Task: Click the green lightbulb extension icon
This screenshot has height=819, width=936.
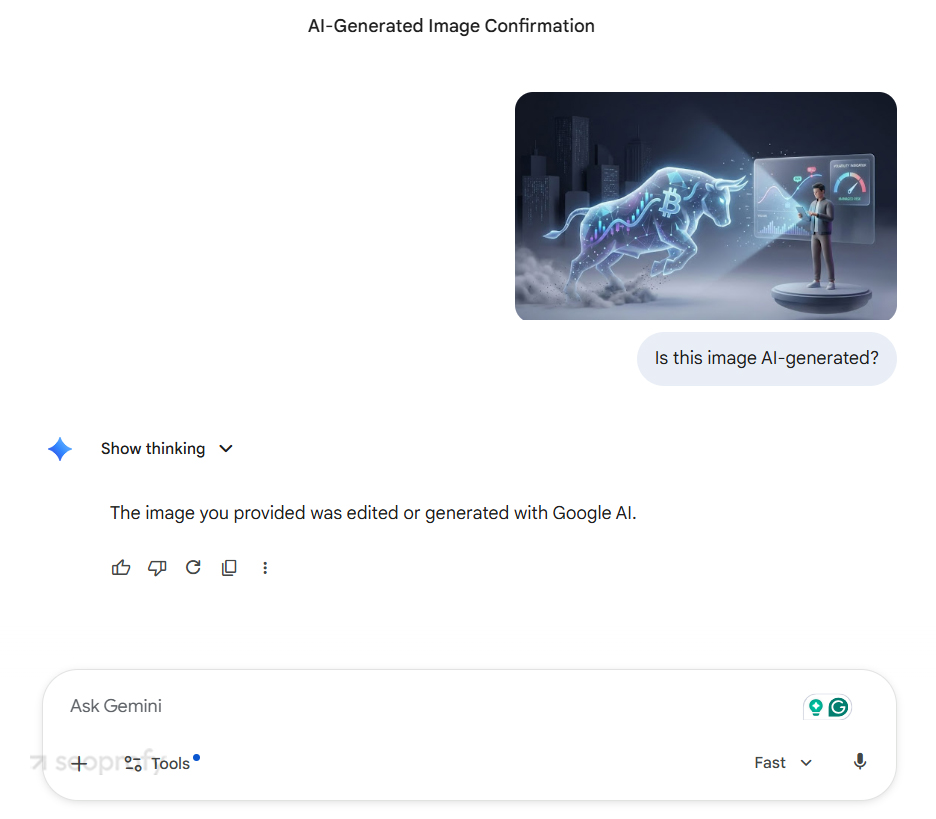Action: point(815,707)
